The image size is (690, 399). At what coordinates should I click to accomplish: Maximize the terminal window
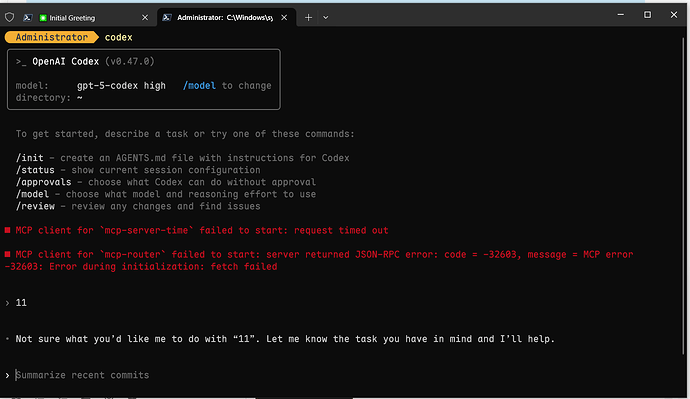tap(647, 15)
